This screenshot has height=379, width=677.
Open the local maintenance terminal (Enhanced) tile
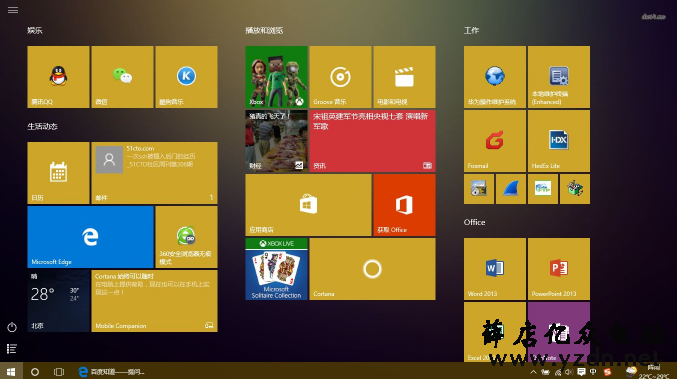pos(559,77)
